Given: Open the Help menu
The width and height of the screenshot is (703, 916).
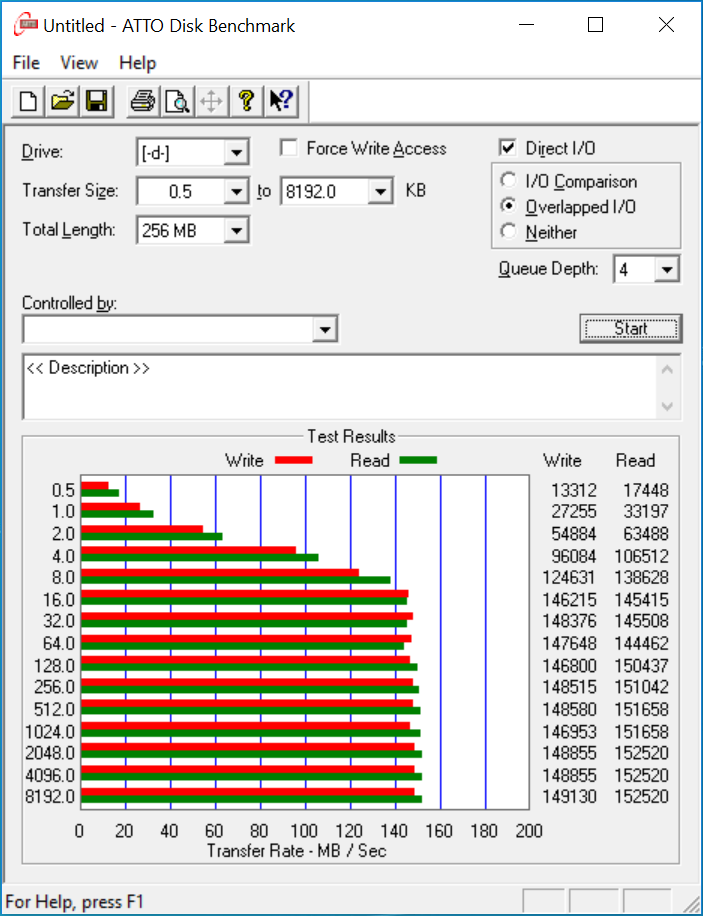Looking at the screenshot, I should click(x=137, y=63).
